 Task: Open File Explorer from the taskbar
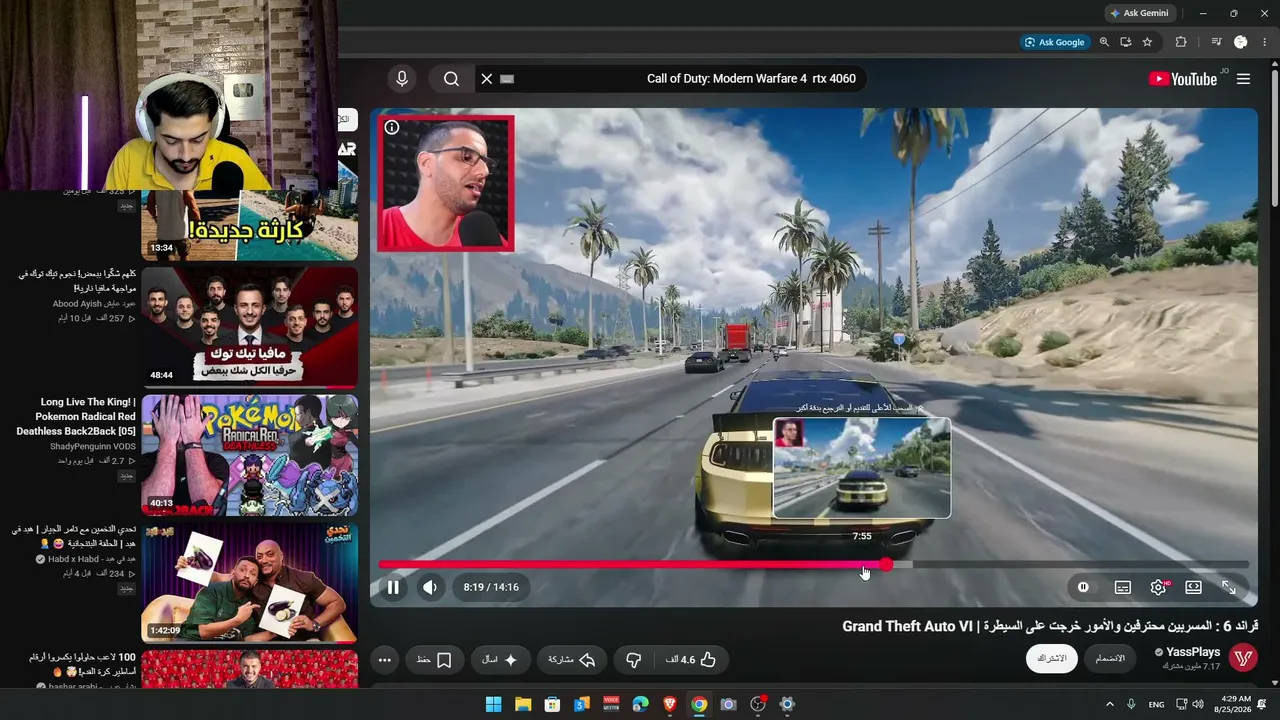[523, 705]
